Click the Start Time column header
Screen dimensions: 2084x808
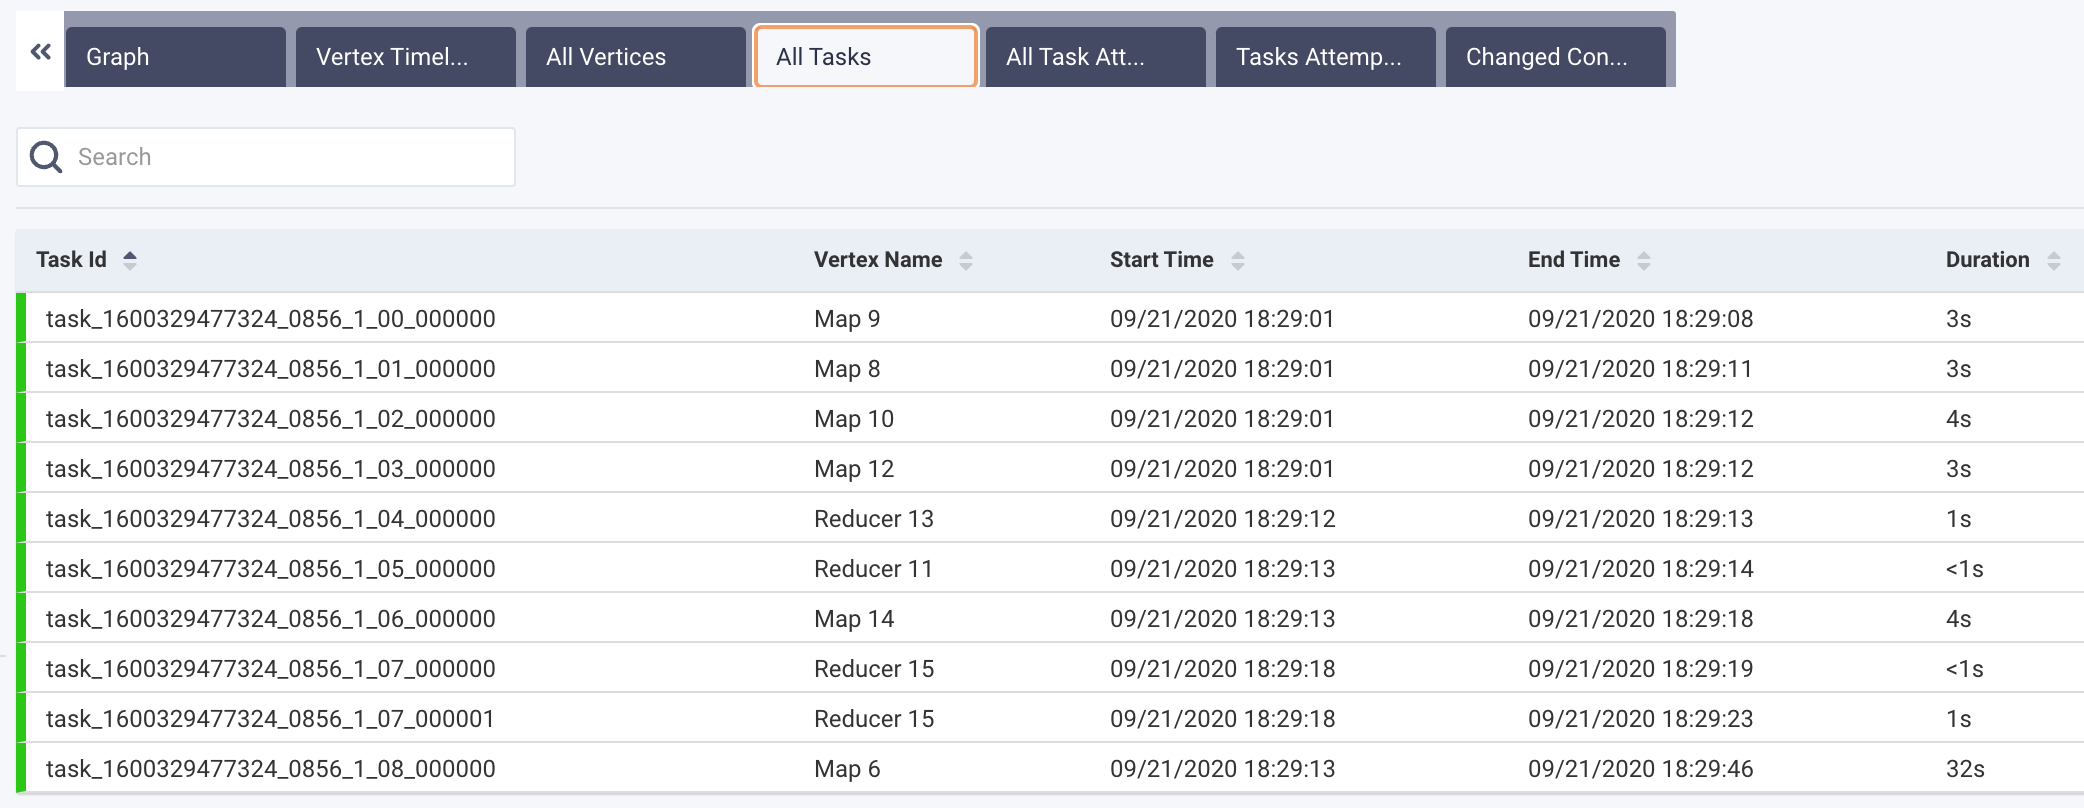[x=1162, y=260]
